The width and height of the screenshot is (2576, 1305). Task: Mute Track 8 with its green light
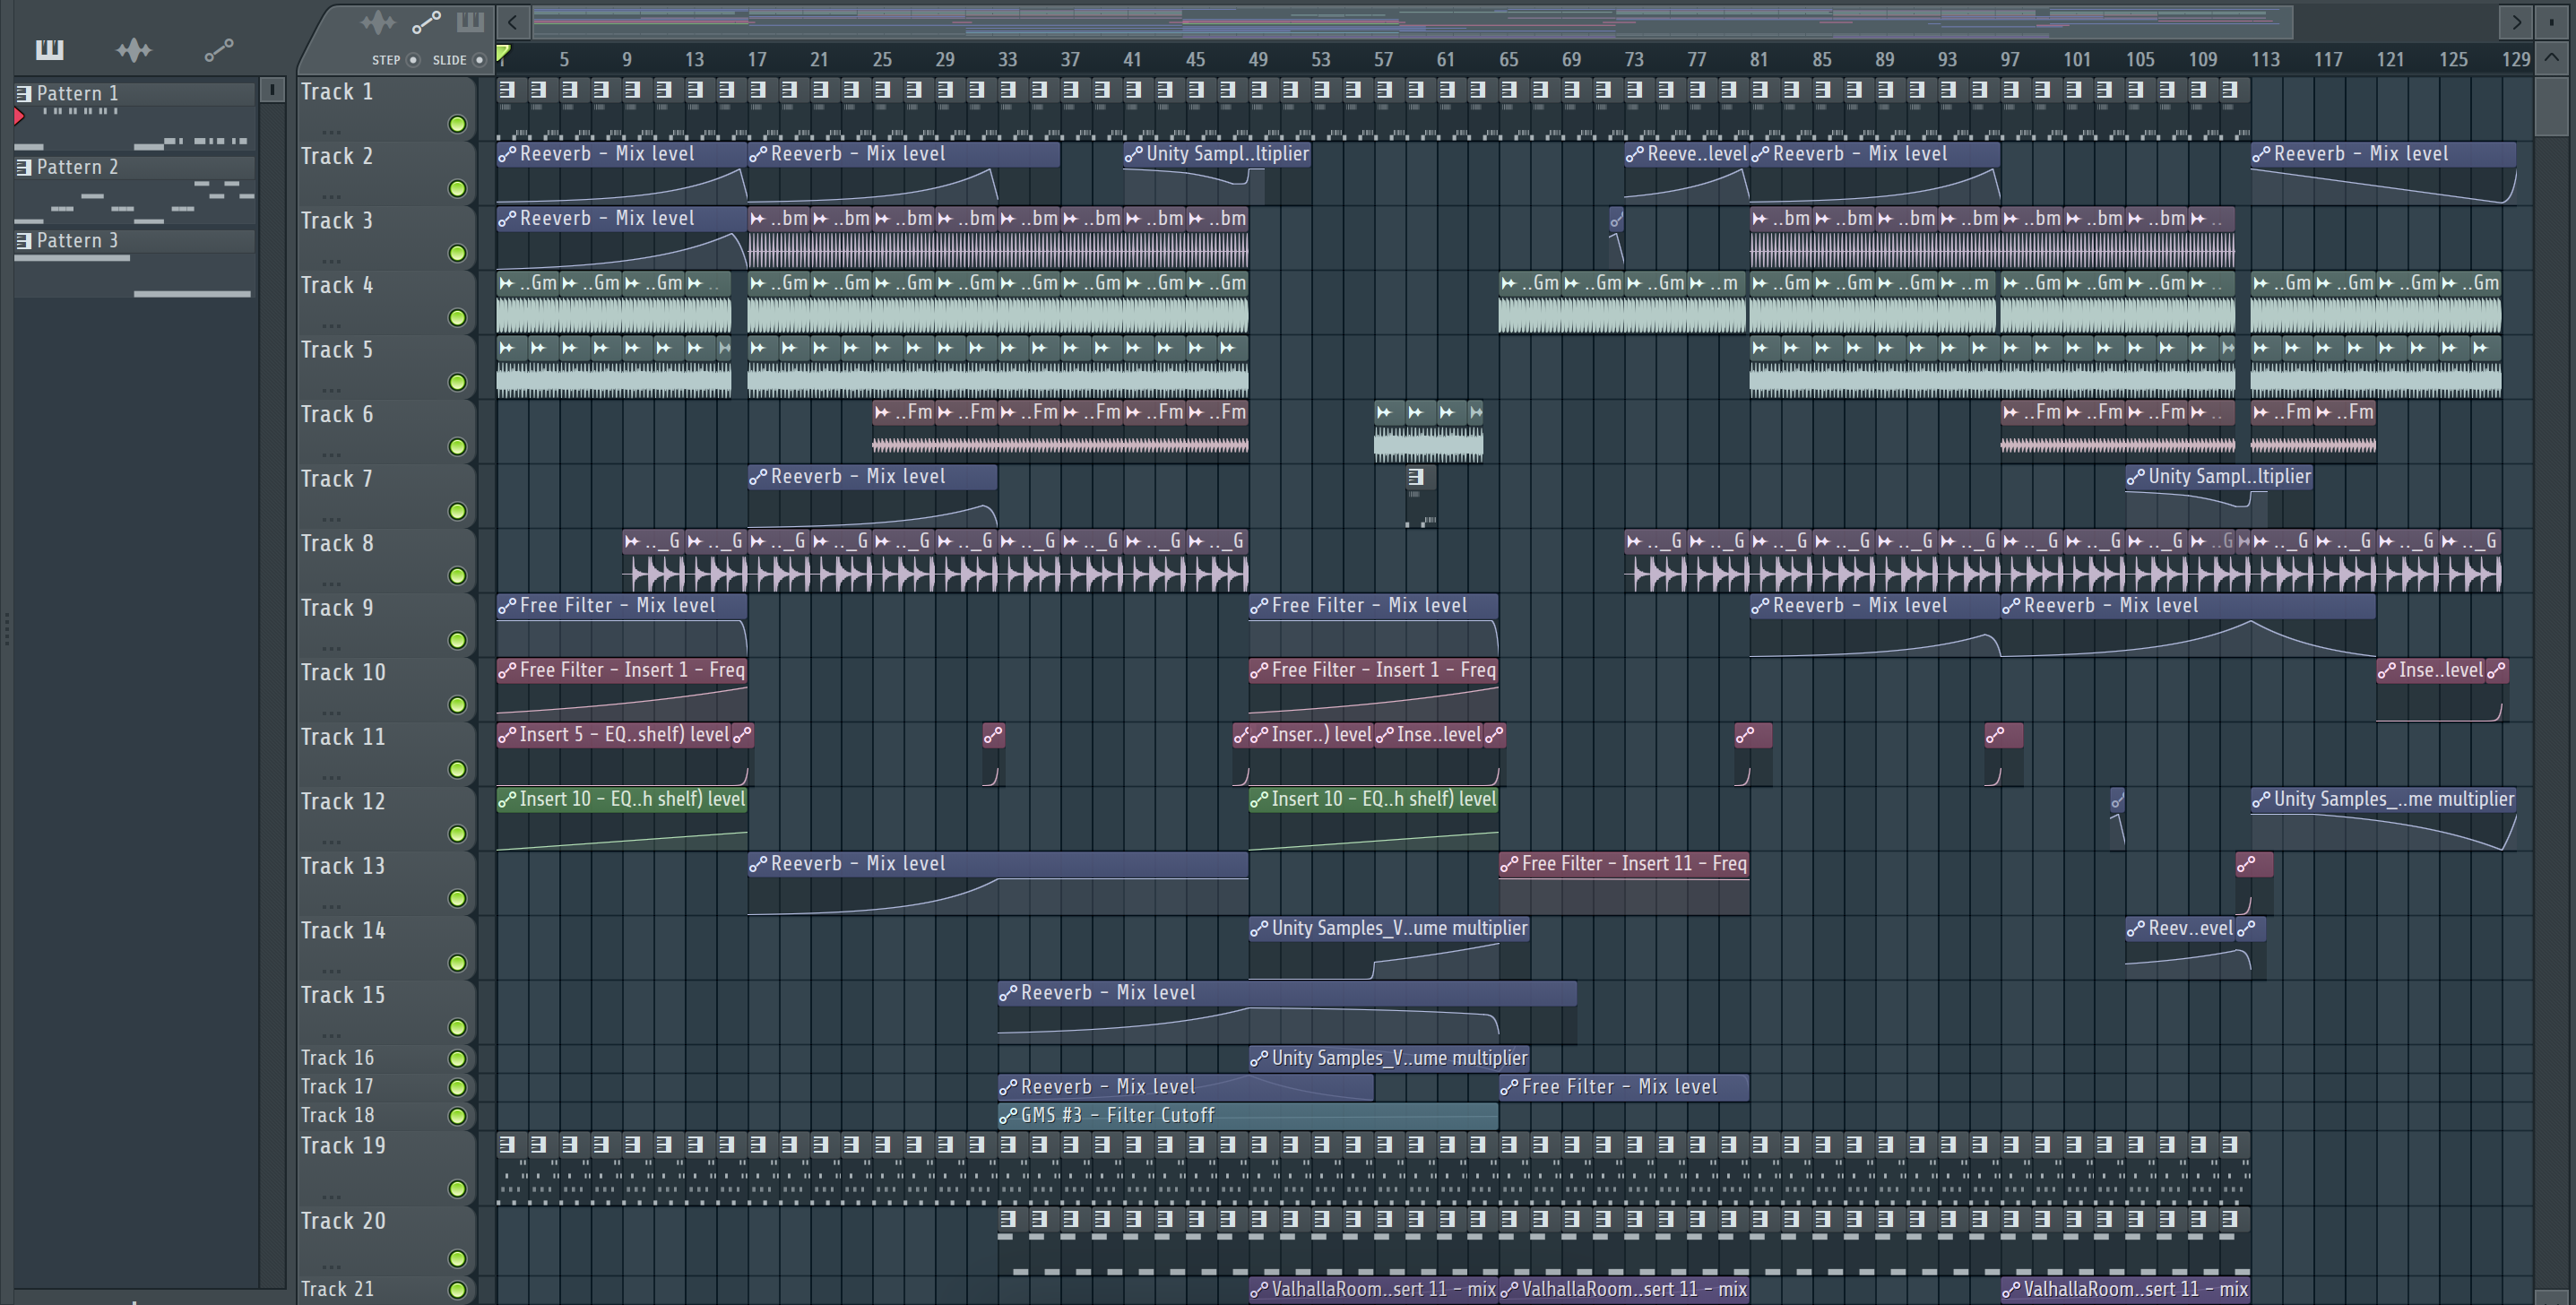click(457, 575)
